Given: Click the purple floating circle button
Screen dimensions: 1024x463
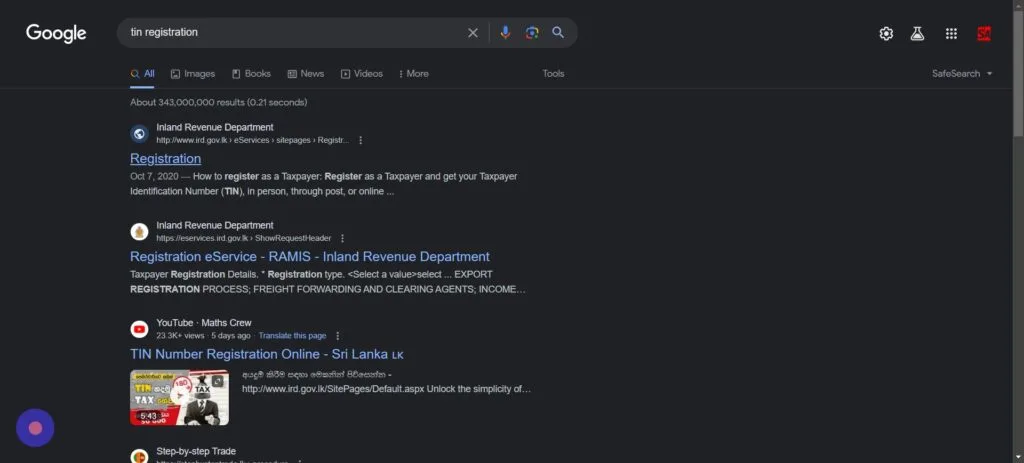Looking at the screenshot, I should pyautogui.click(x=35, y=428).
